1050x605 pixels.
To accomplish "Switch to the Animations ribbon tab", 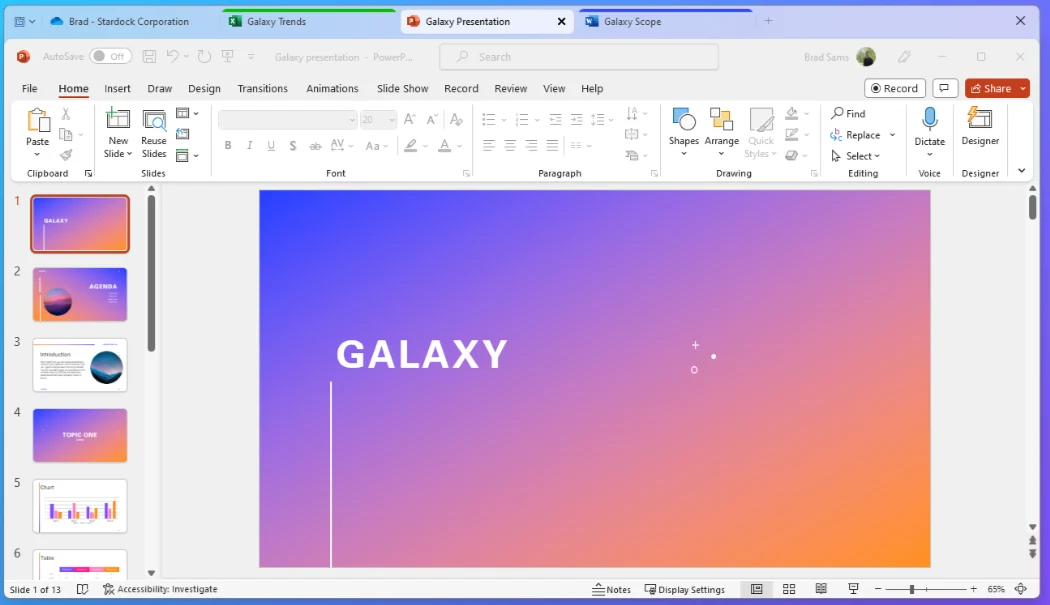I will 332,88.
